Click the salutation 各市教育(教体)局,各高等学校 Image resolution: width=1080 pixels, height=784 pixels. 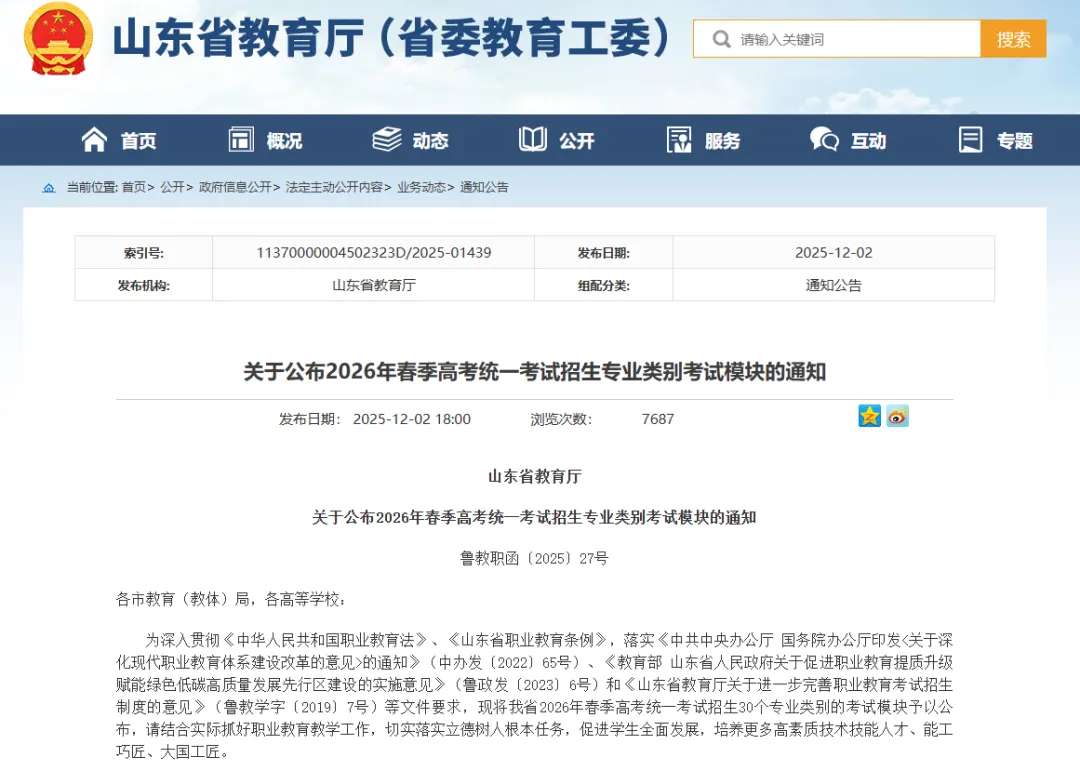coord(230,599)
